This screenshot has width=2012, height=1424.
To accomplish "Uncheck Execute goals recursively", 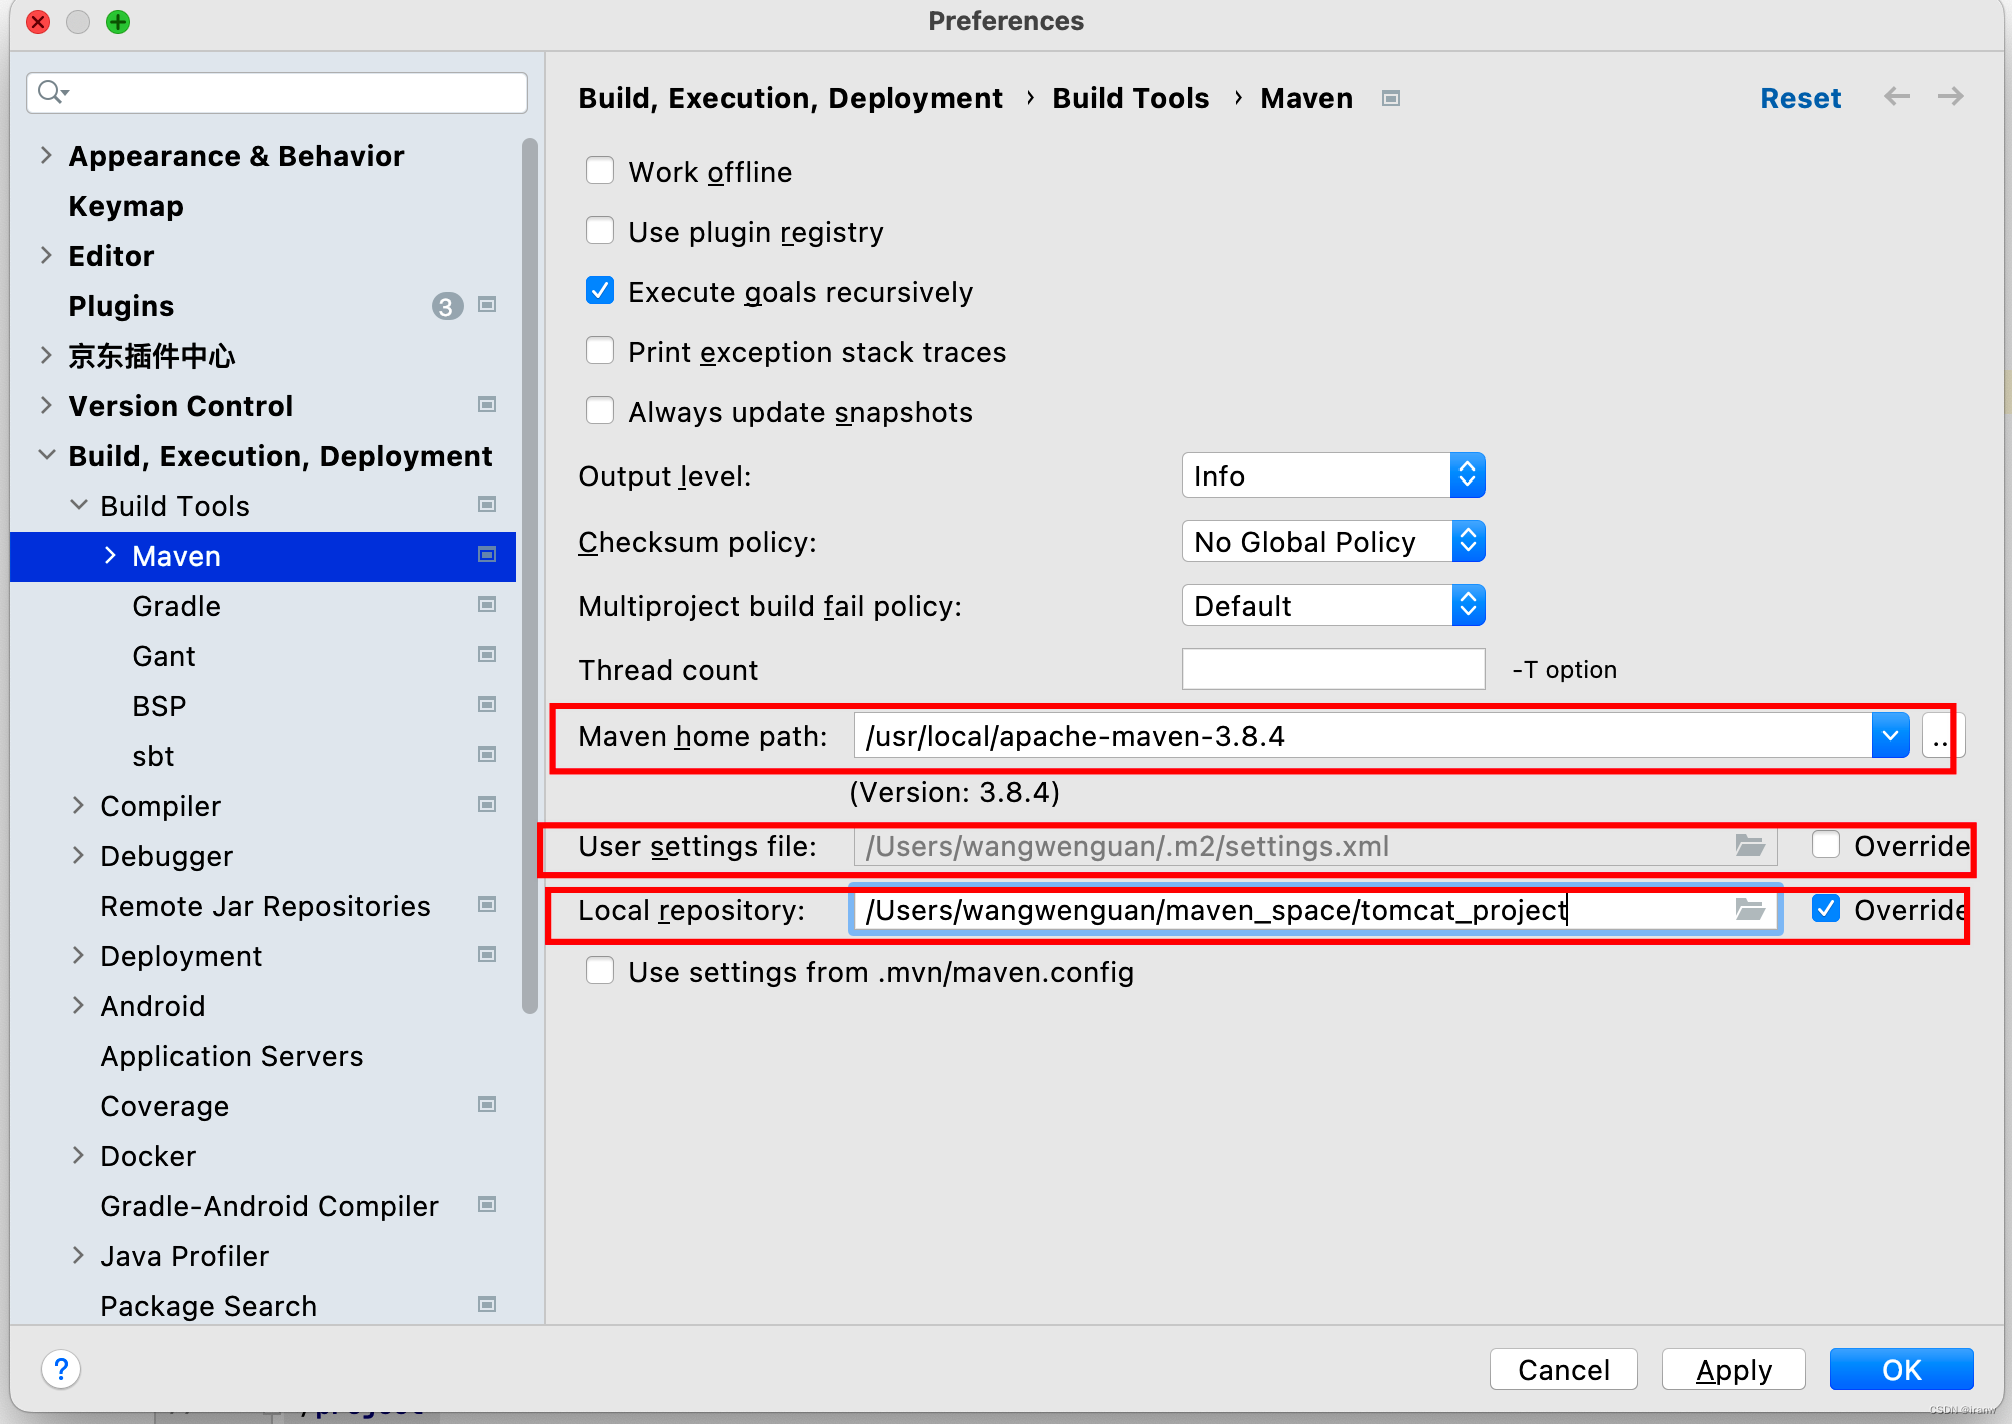I will click(600, 291).
